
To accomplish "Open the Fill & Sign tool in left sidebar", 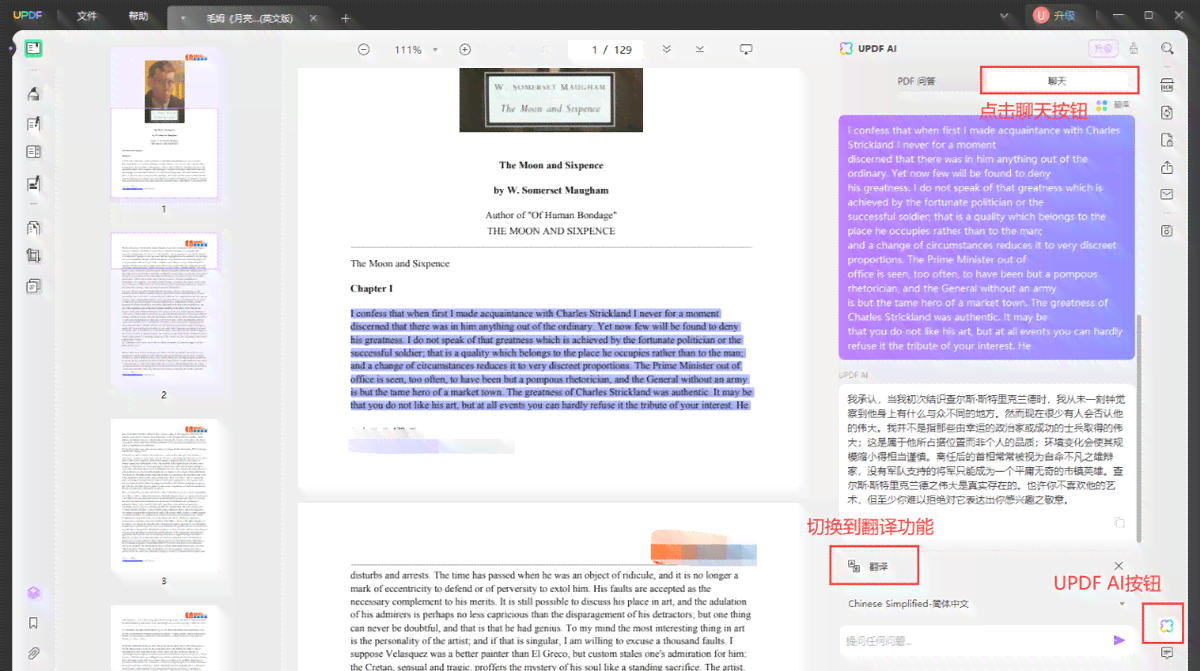I will pos(33,184).
